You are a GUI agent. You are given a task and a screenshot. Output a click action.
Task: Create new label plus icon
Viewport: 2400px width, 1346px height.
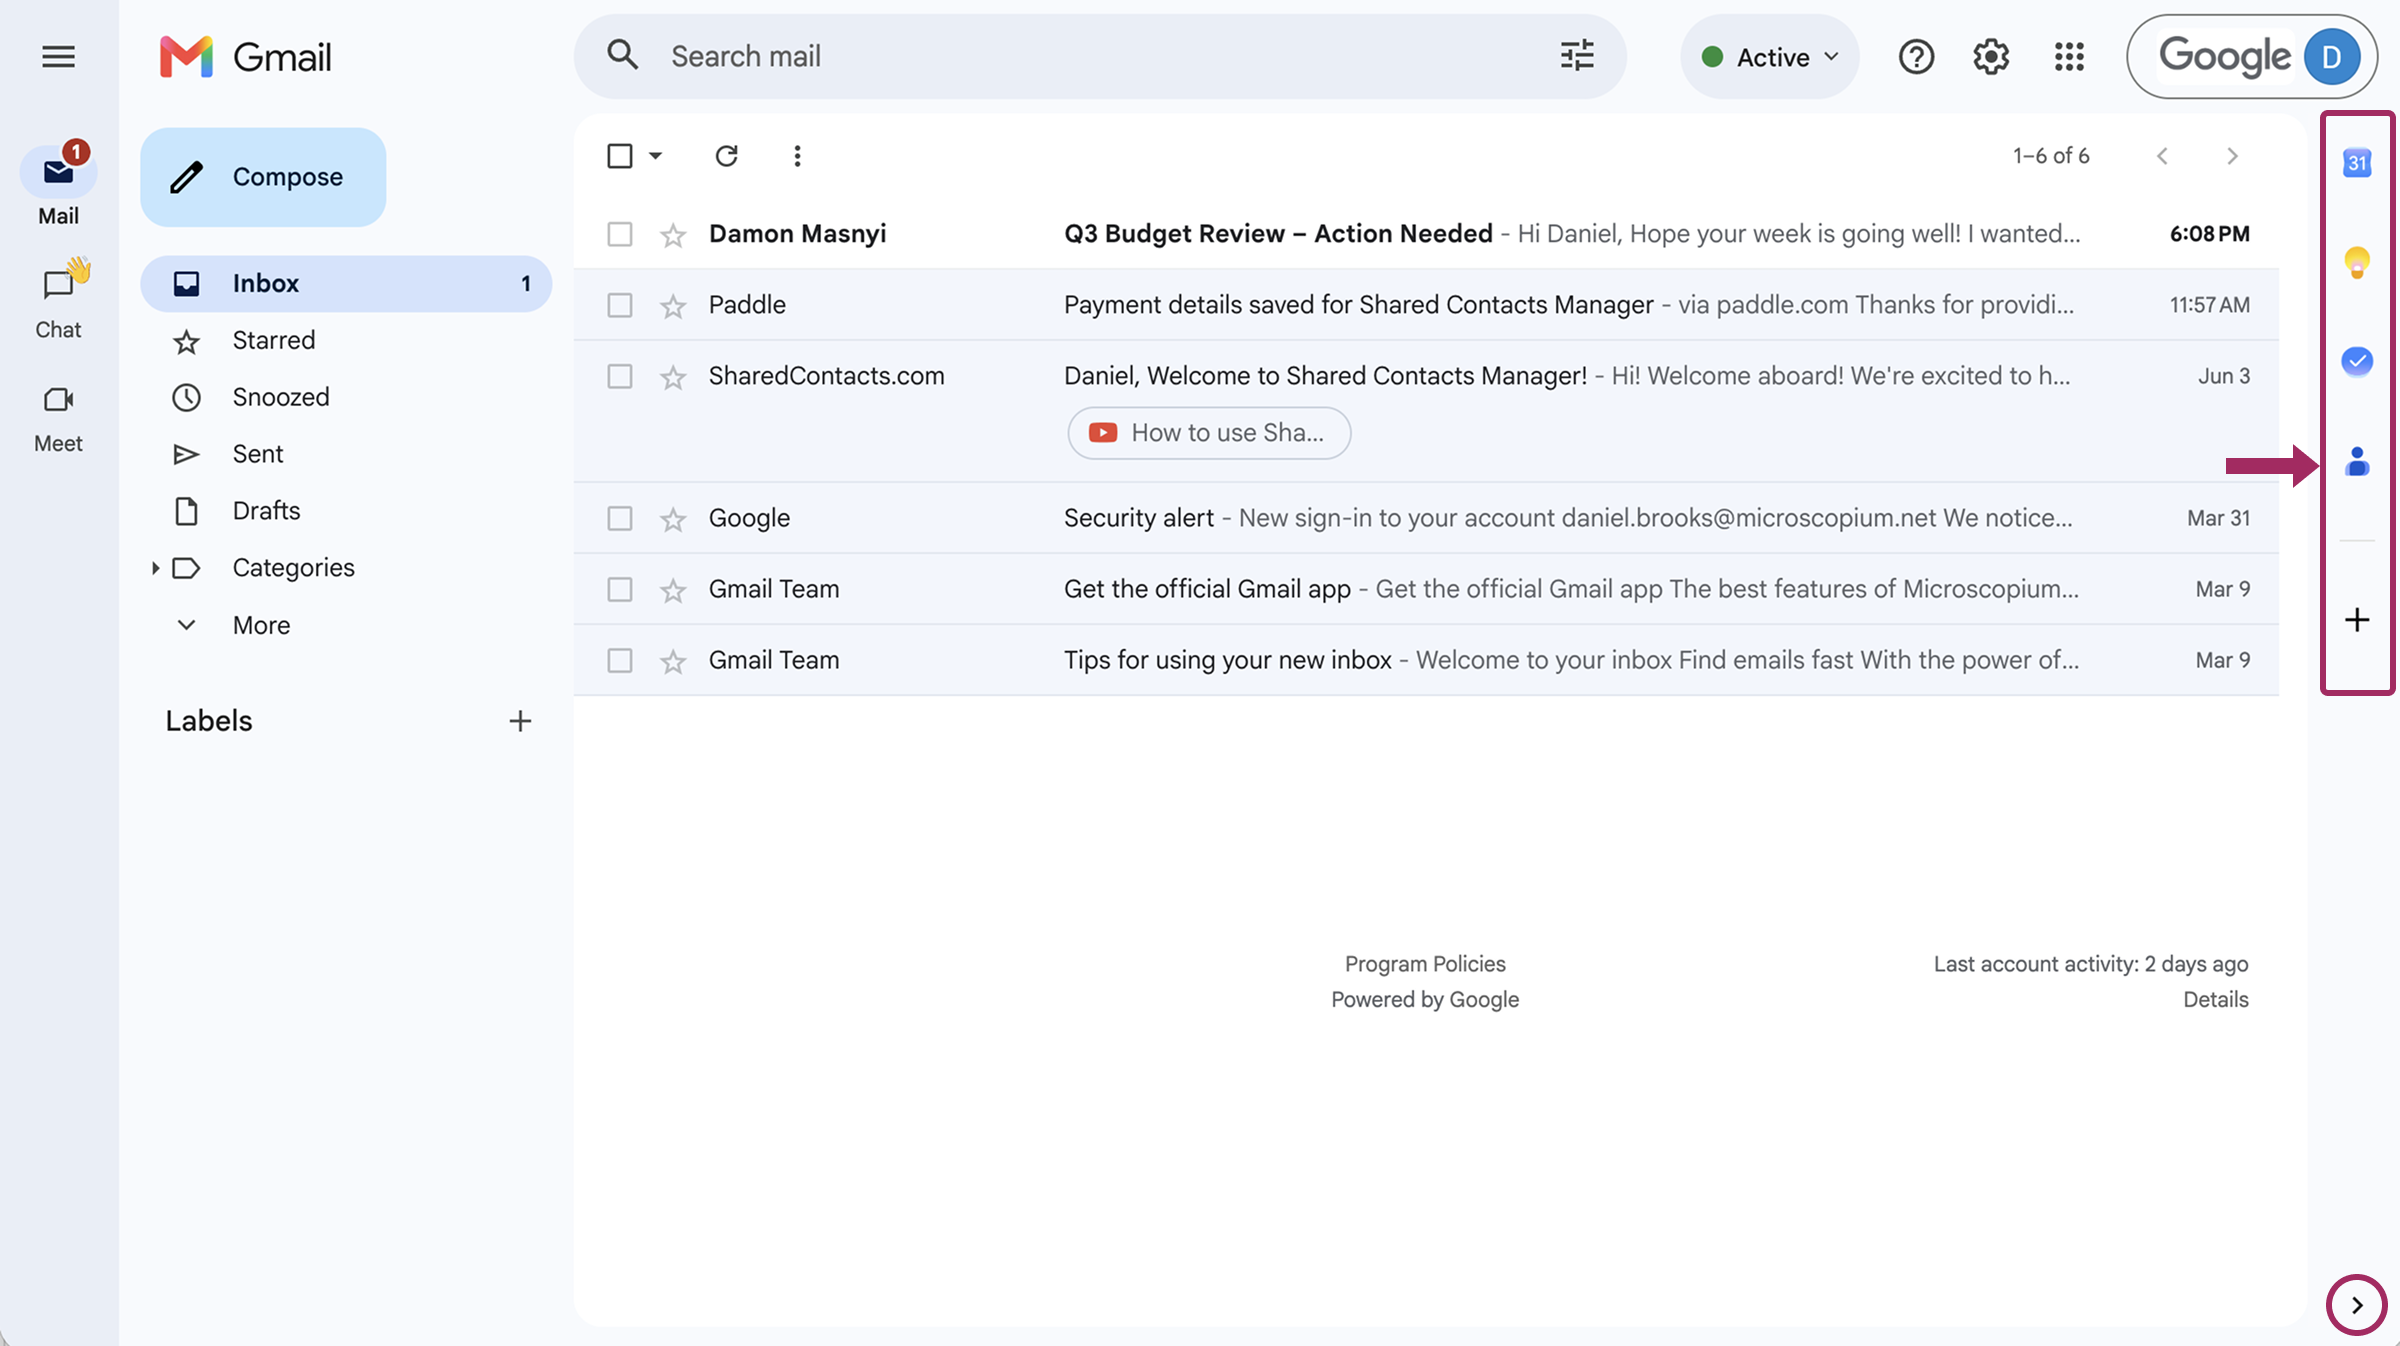click(520, 721)
